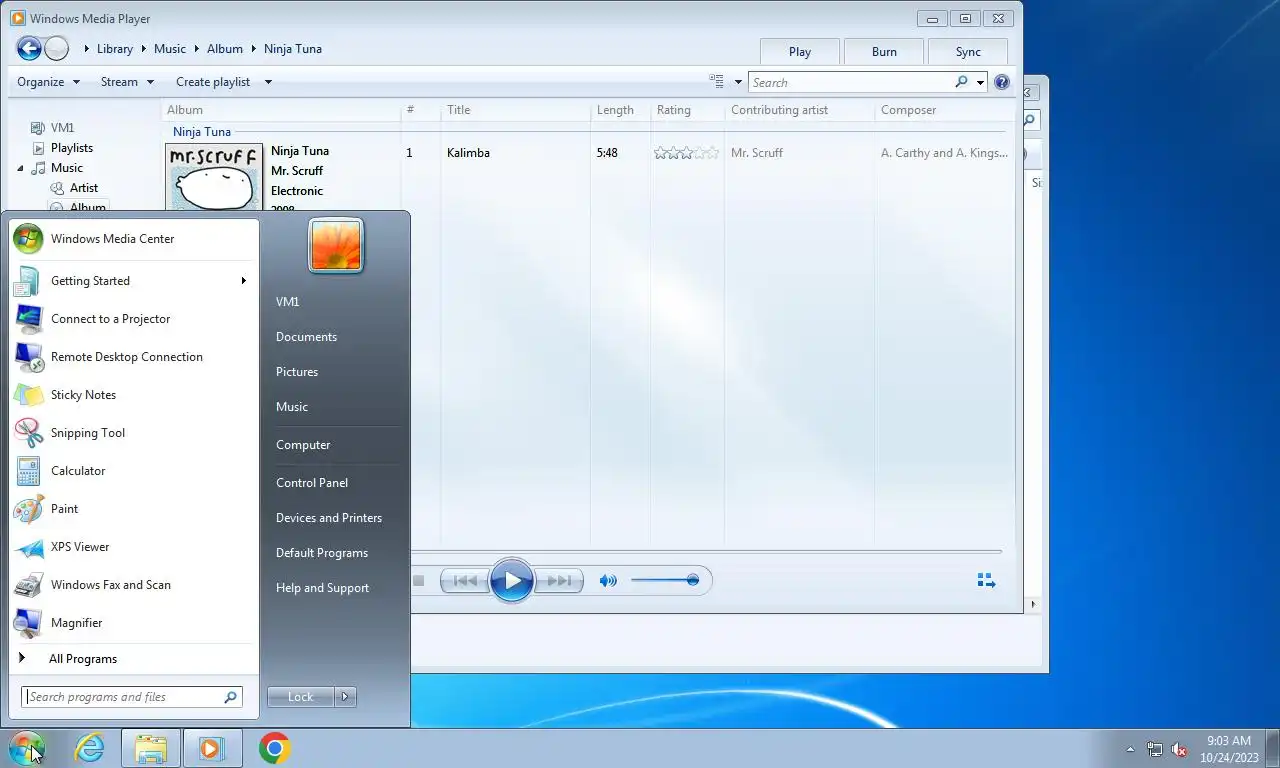Launch Google Chrome from taskbar
The width and height of the screenshot is (1280, 768).
coord(275,748)
